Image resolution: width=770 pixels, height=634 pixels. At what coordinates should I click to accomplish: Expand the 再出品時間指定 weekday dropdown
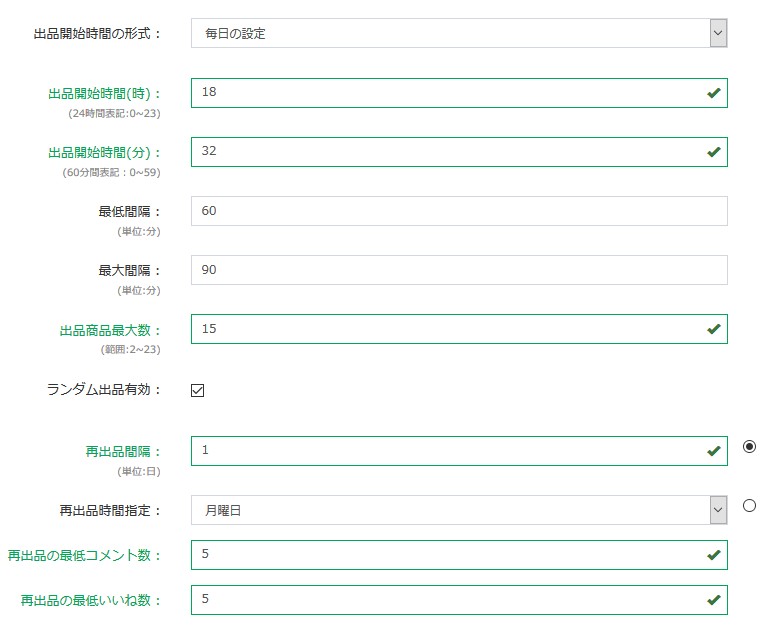(x=450, y=510)
